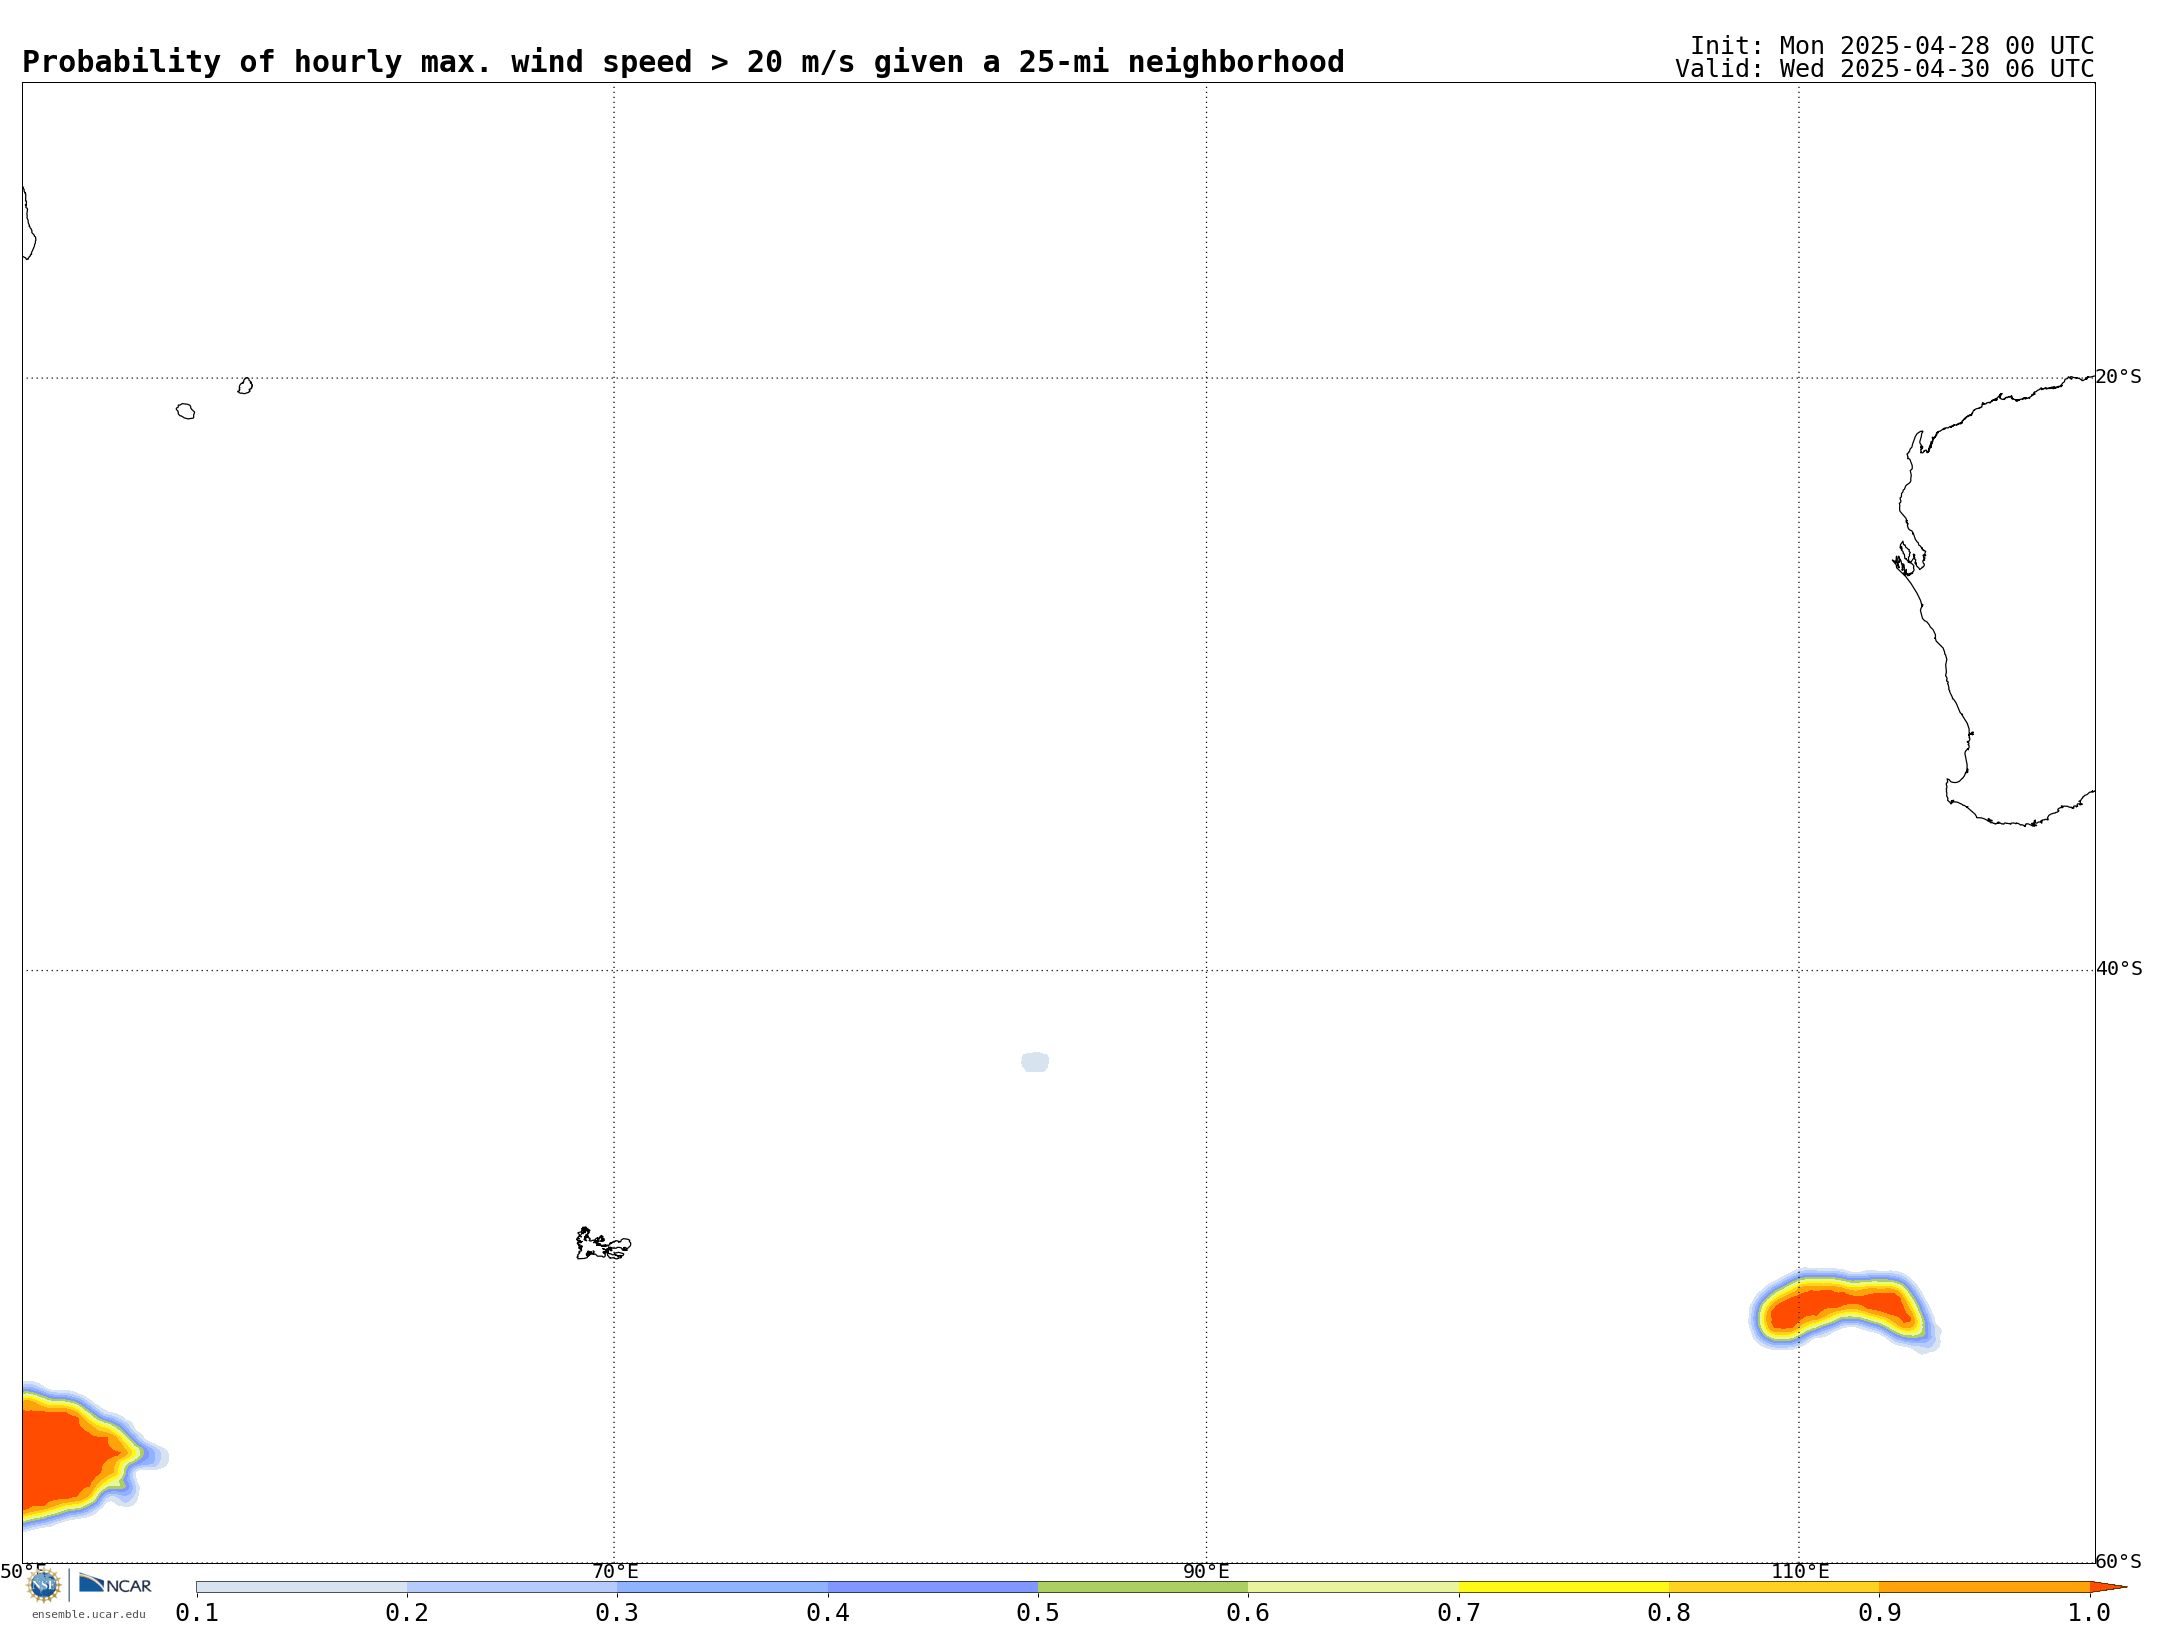The height and width of the screenshot is (1626, 2160).
Task: Click the 90°E longitude label
Action: [1206, 1572]
